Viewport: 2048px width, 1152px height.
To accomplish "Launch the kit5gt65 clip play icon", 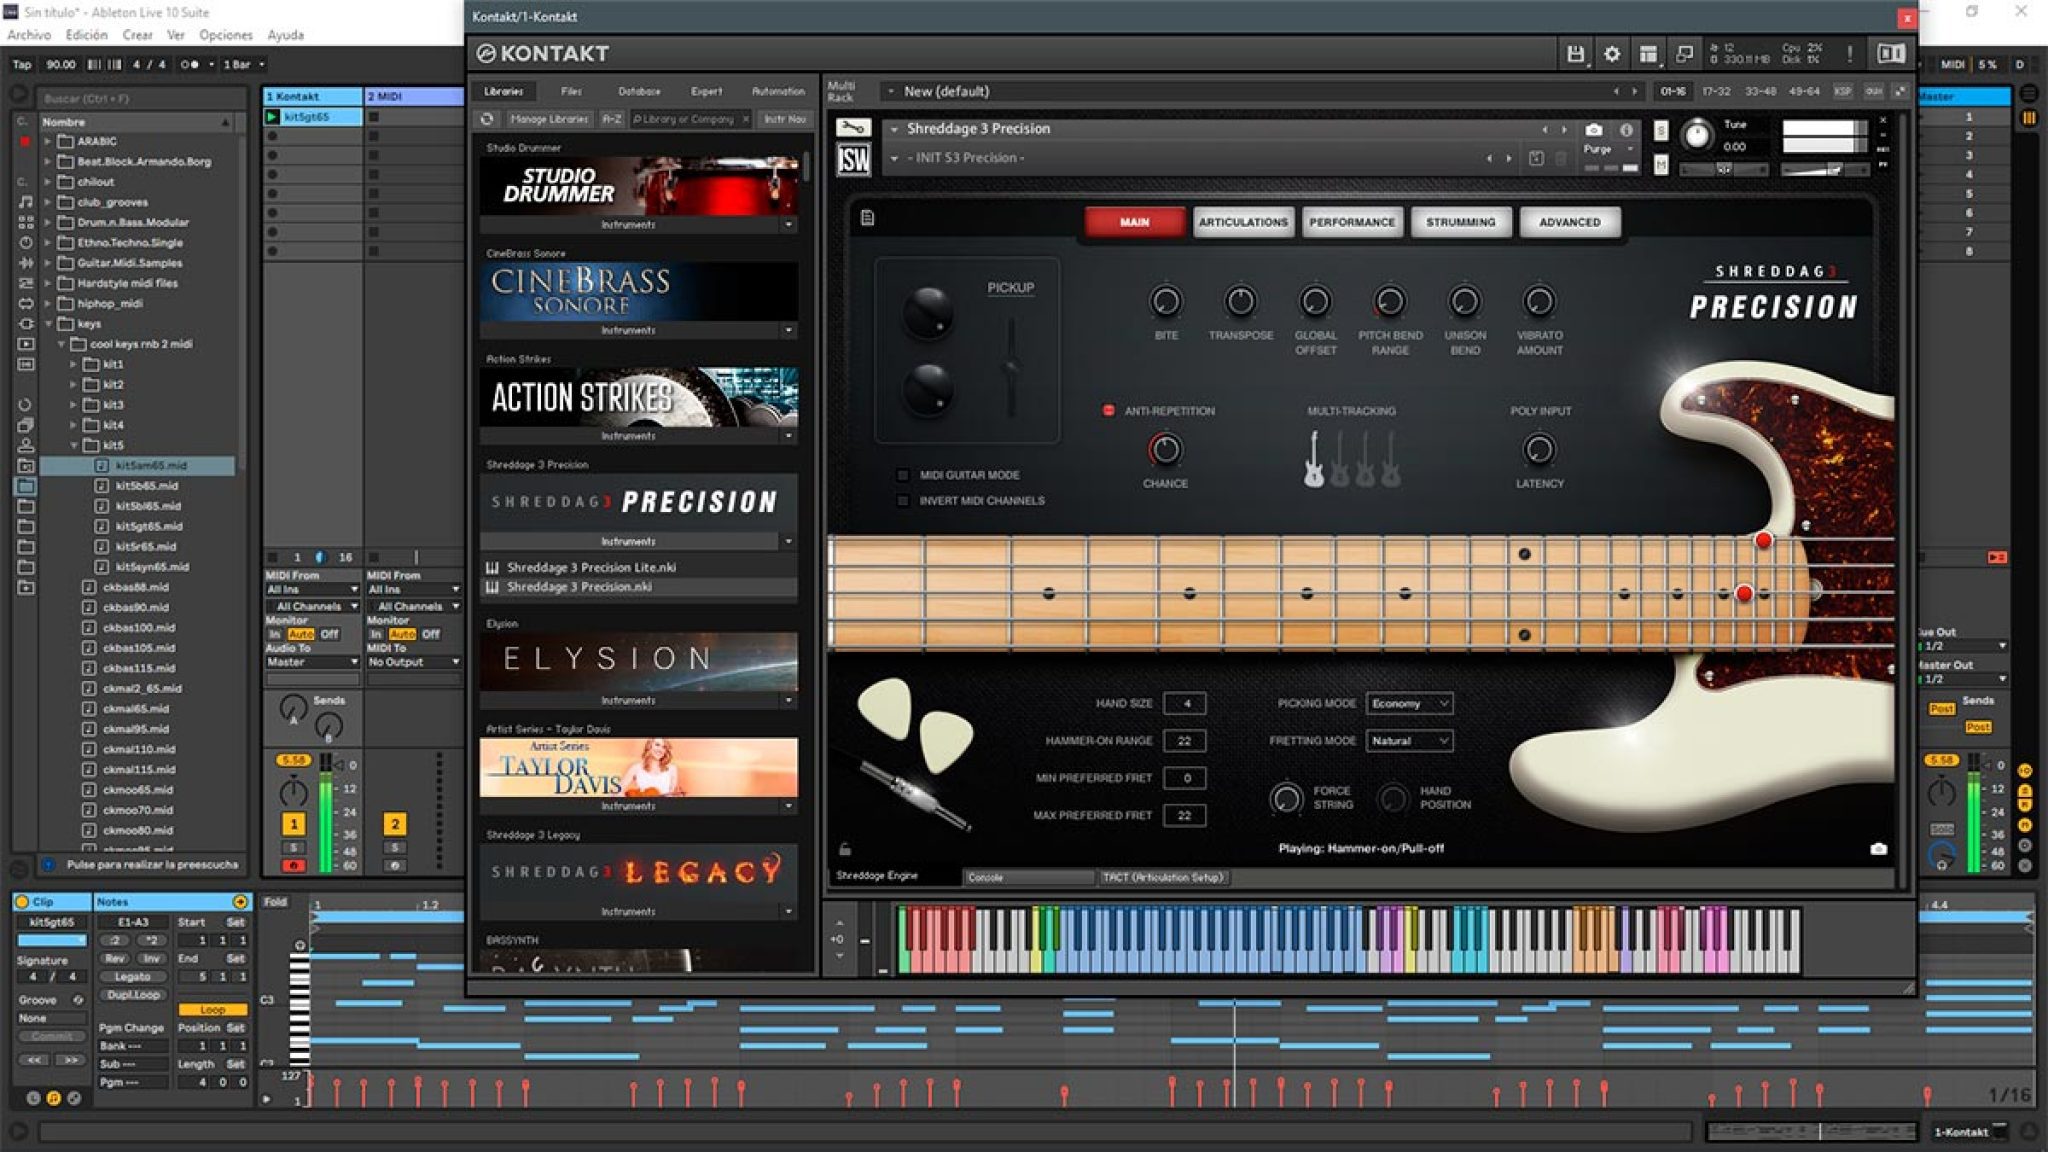I will [271, 117].
